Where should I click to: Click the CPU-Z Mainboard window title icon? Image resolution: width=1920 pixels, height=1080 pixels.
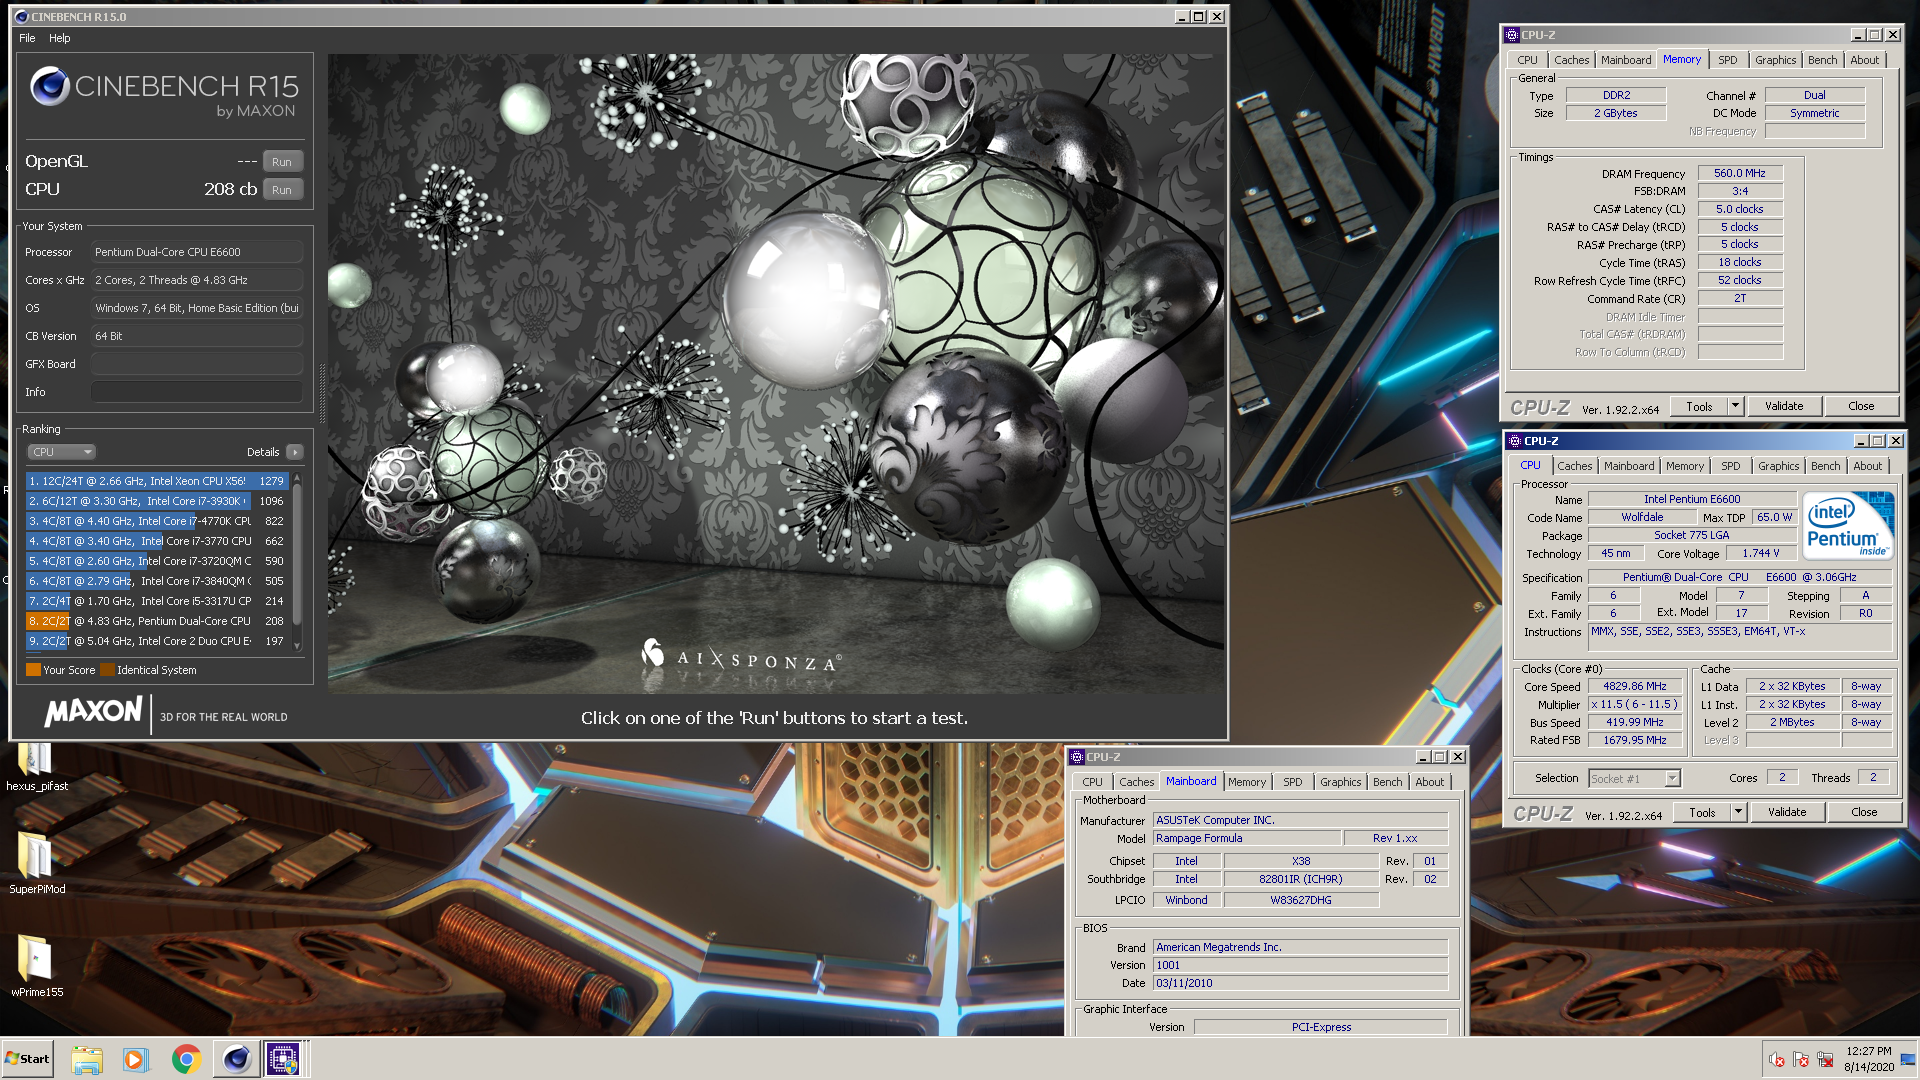1077,757
